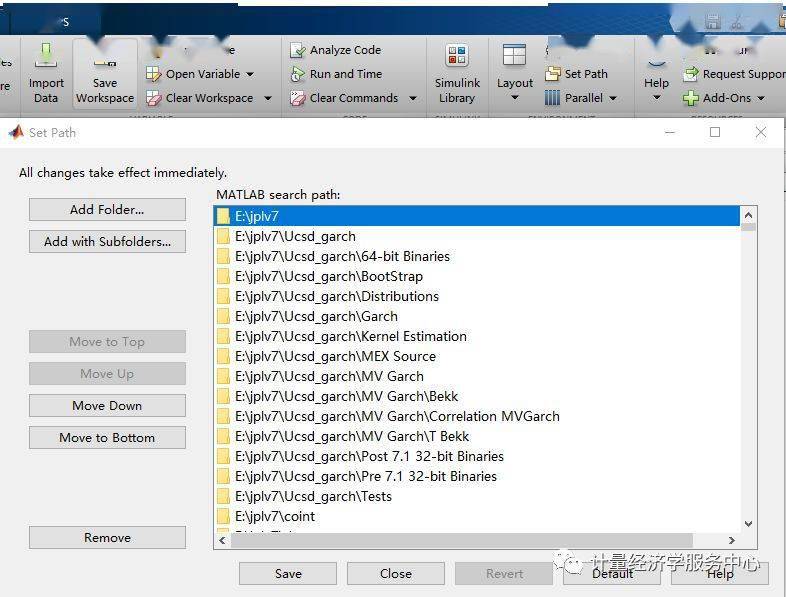Viewport: 786px width, 597px height.
Task: Click the Request Support icon
Action: point(691,74)
